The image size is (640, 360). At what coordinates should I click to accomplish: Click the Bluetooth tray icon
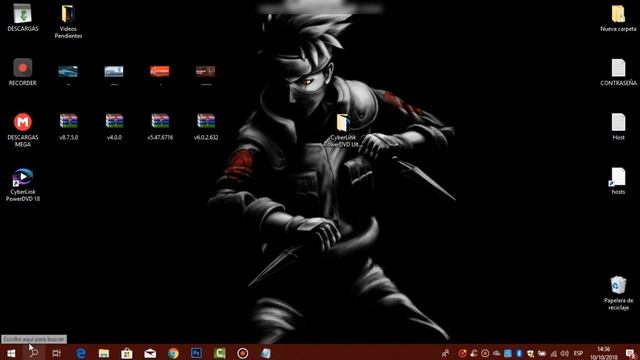(519, 353)
